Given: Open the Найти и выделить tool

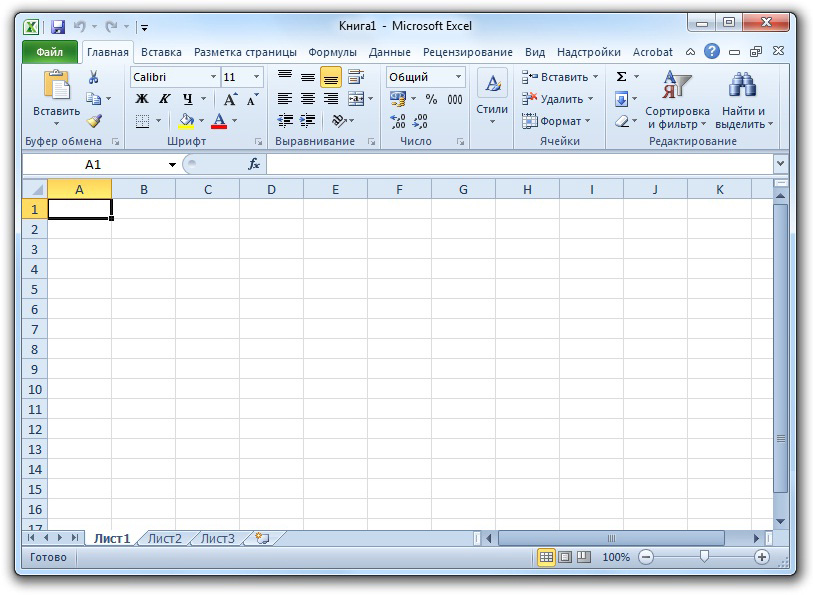Looking at the screenshot, I should [x=745, y=99].
